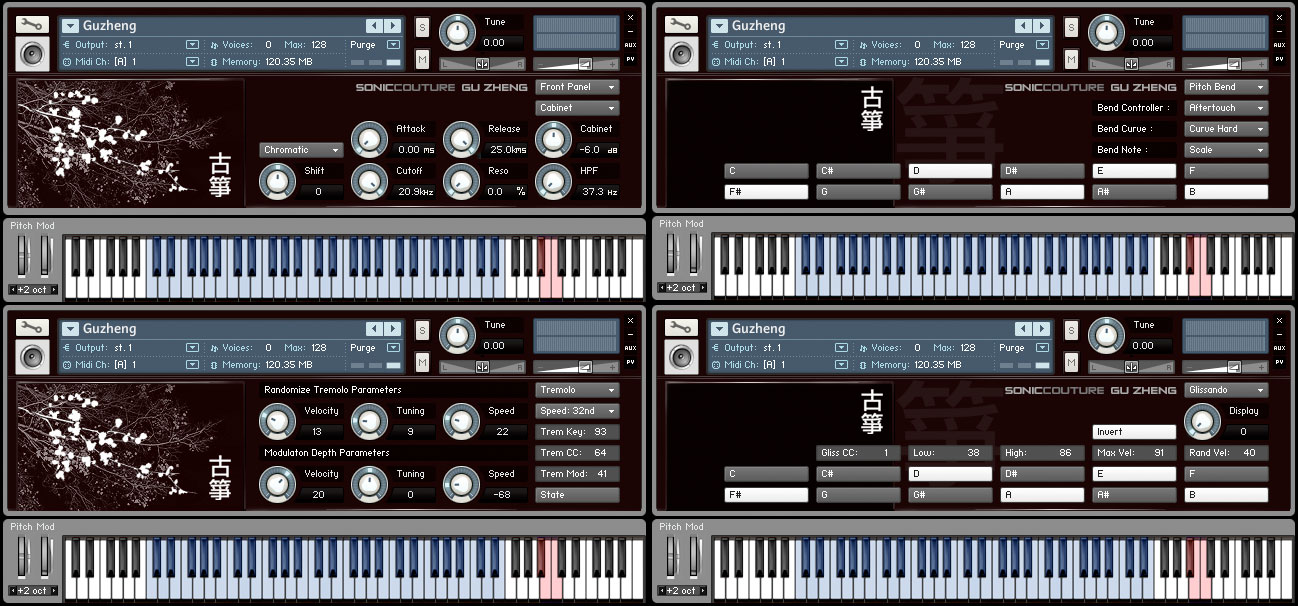Toggle note E in Glissando scale

[x=1134, y=474]
